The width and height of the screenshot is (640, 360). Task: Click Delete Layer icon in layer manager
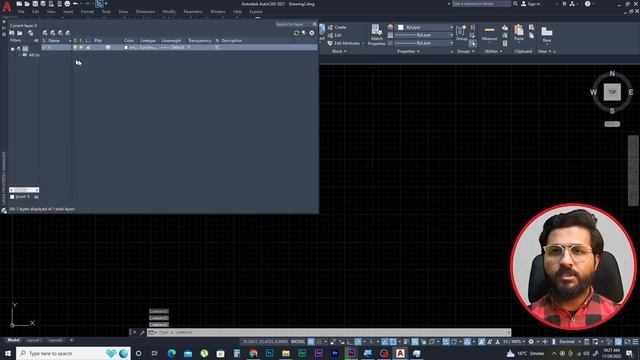(60, 33)
